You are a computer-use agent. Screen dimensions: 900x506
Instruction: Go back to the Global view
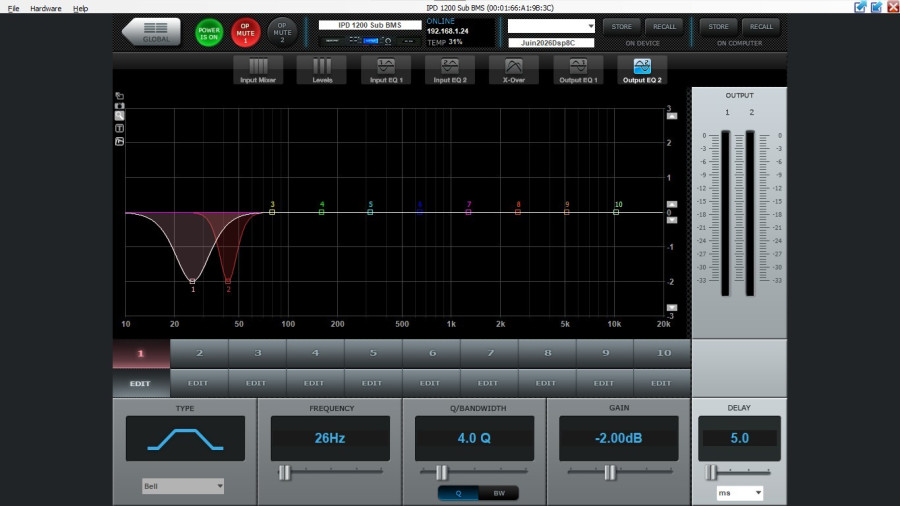coord(152,32)
